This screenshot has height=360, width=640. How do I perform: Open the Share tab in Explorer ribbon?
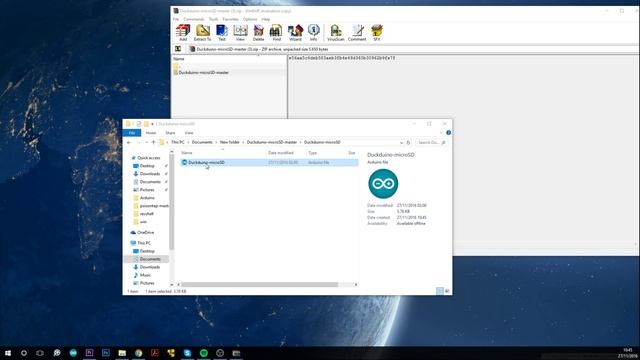[170, 133]
